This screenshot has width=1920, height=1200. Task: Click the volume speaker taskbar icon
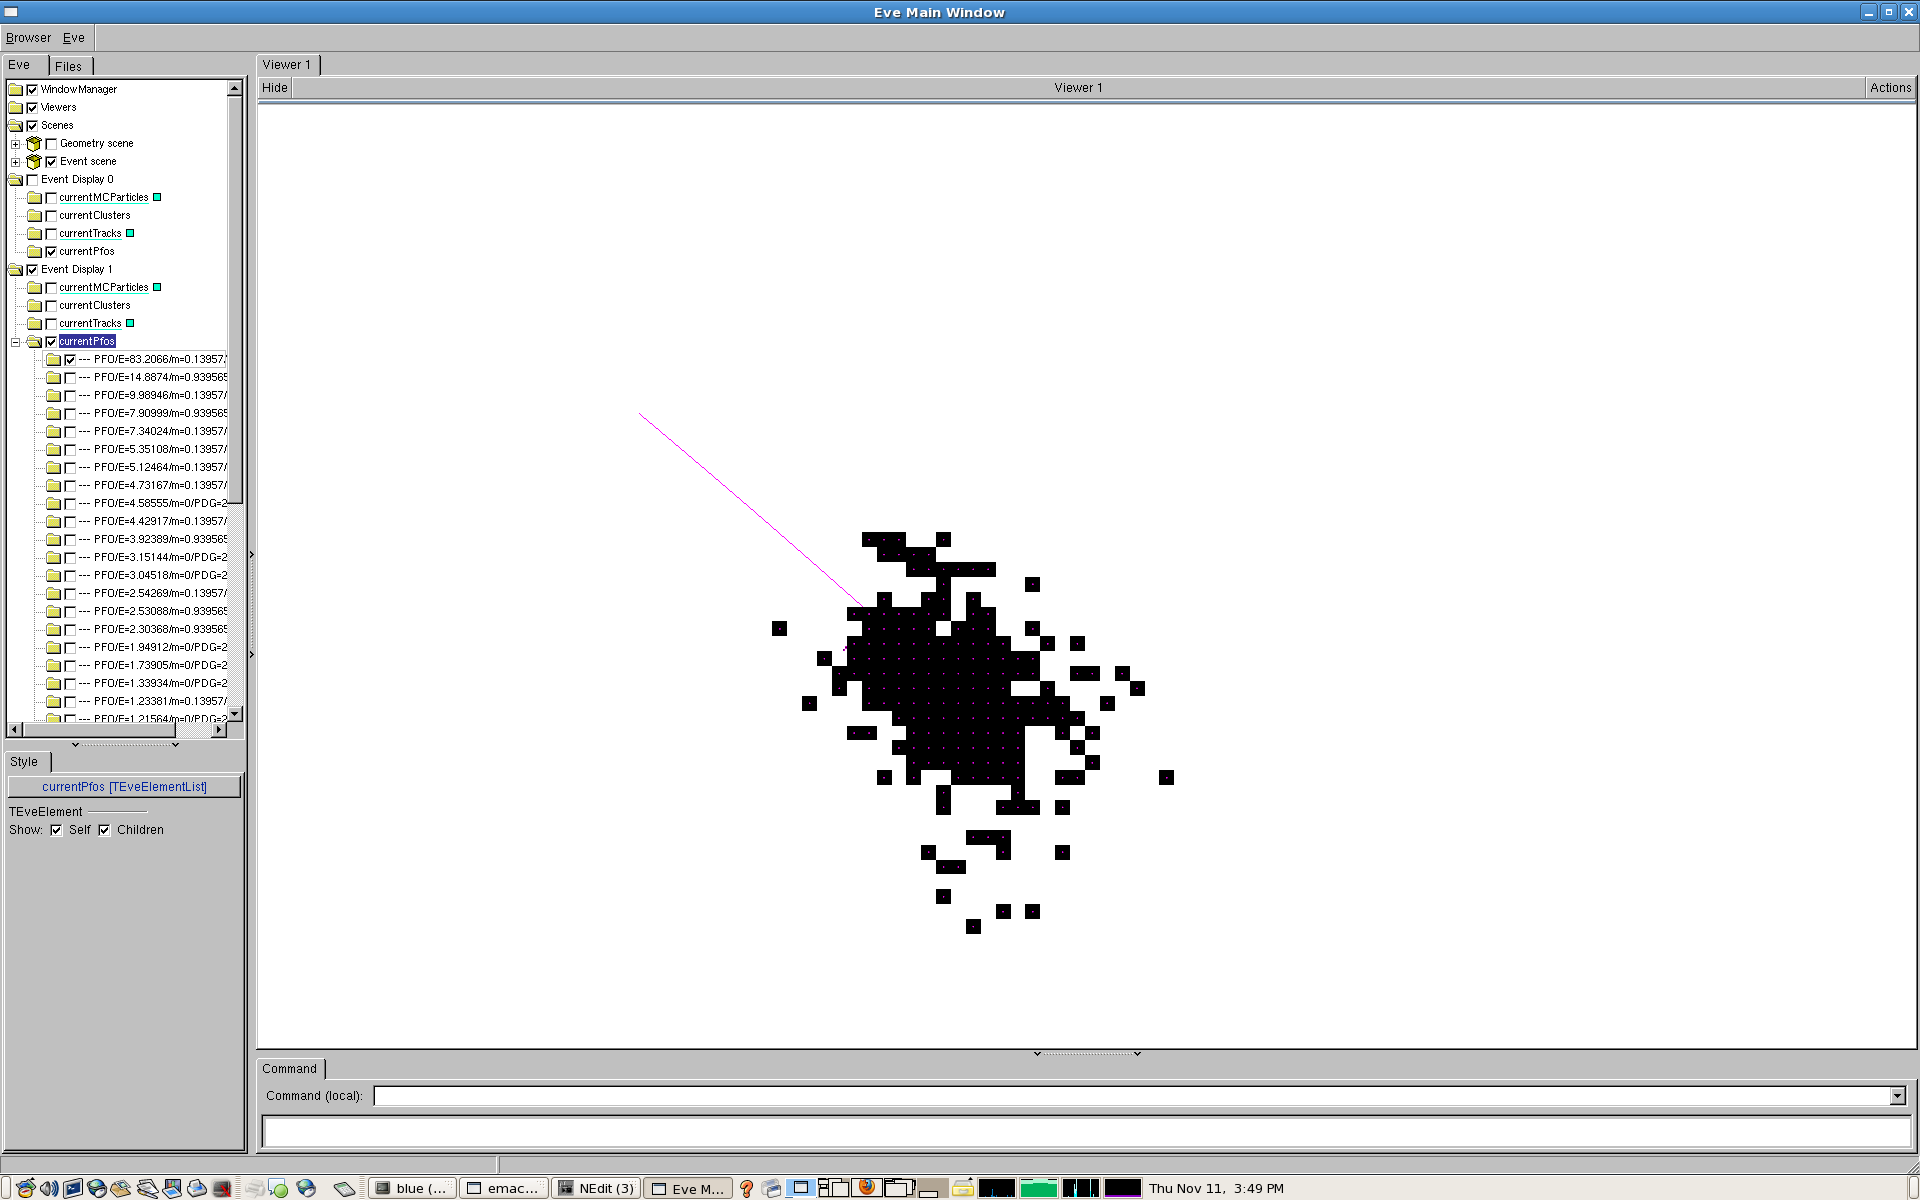click(48, 1188)
